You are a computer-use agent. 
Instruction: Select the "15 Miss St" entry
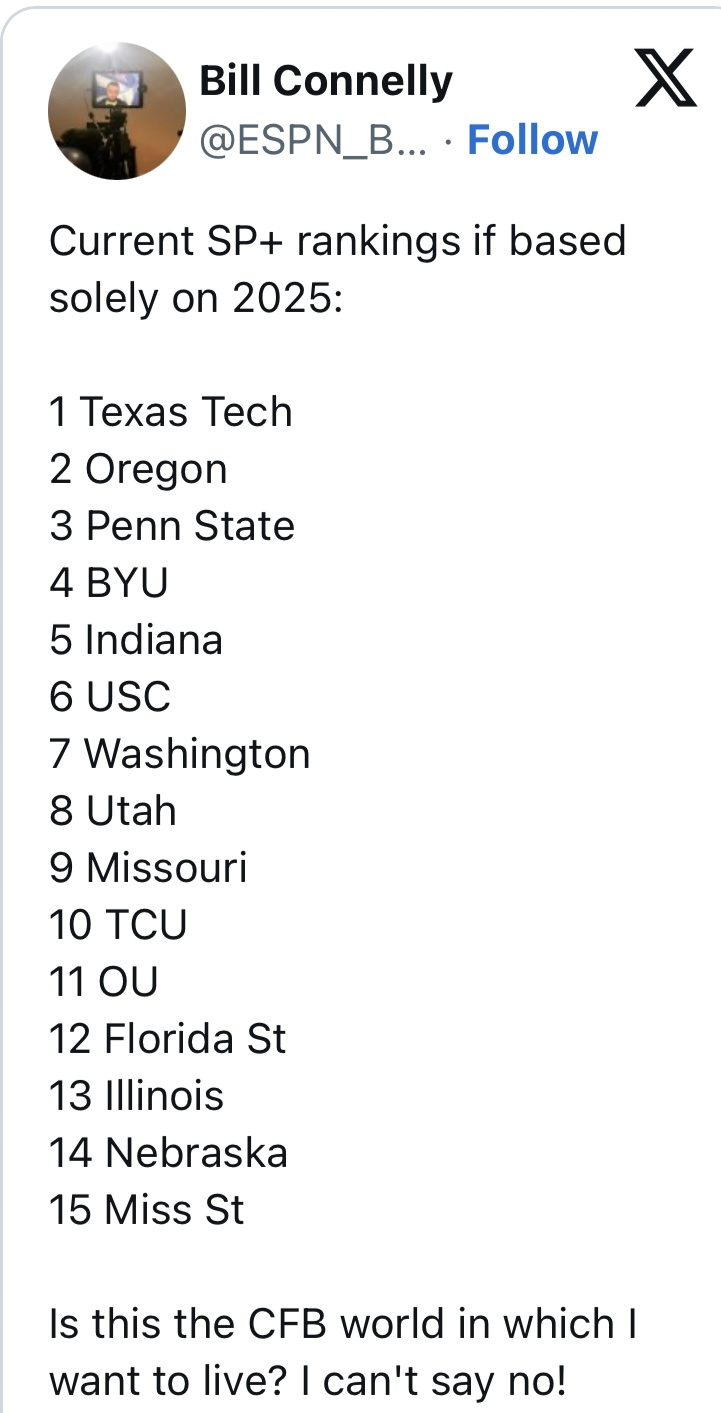pos(147,1210)
